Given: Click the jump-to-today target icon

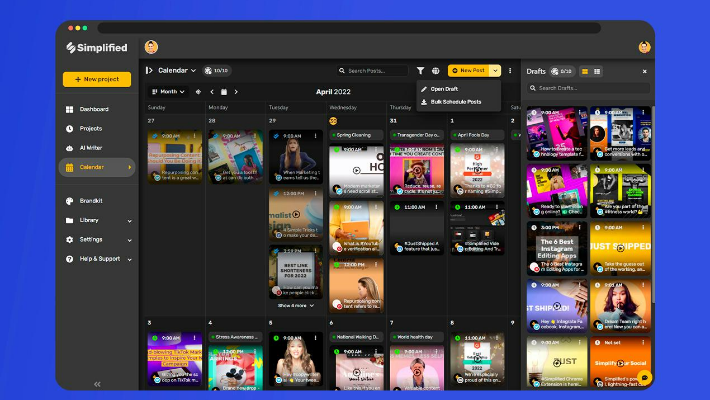Looking at the screenshot, I should point(198,92).
